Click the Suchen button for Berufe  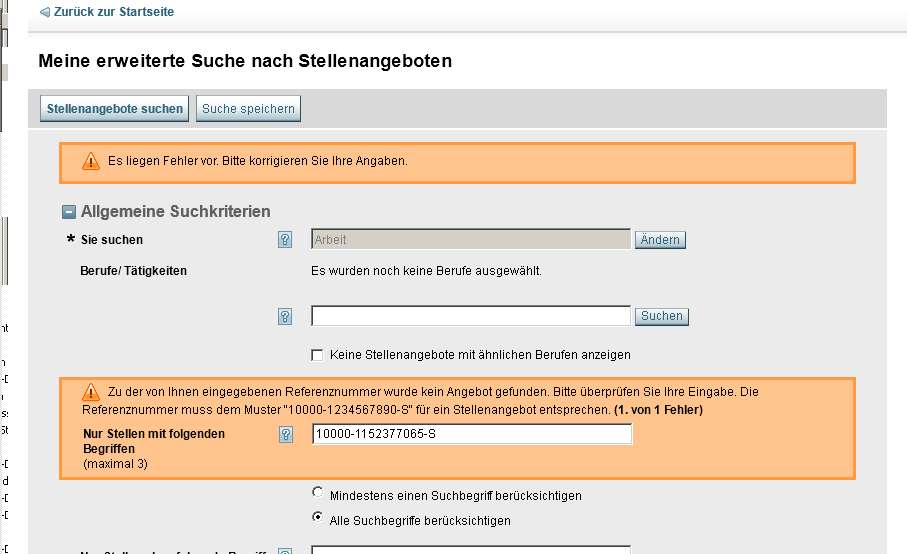661,316
